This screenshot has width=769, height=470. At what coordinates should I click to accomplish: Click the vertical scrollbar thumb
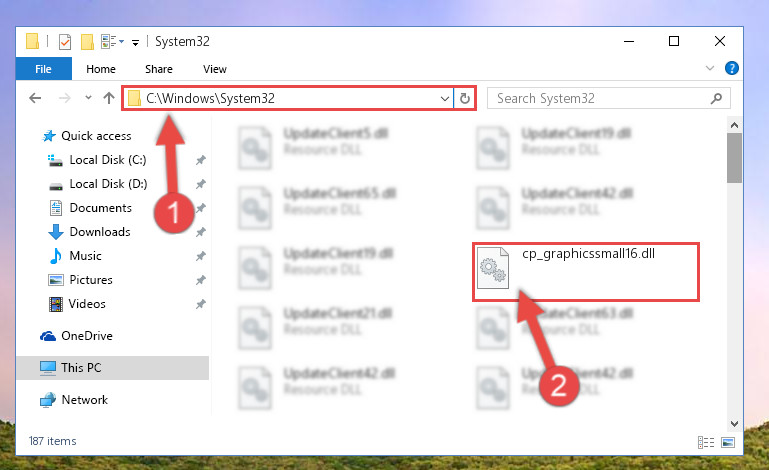[x=734, y=158]
